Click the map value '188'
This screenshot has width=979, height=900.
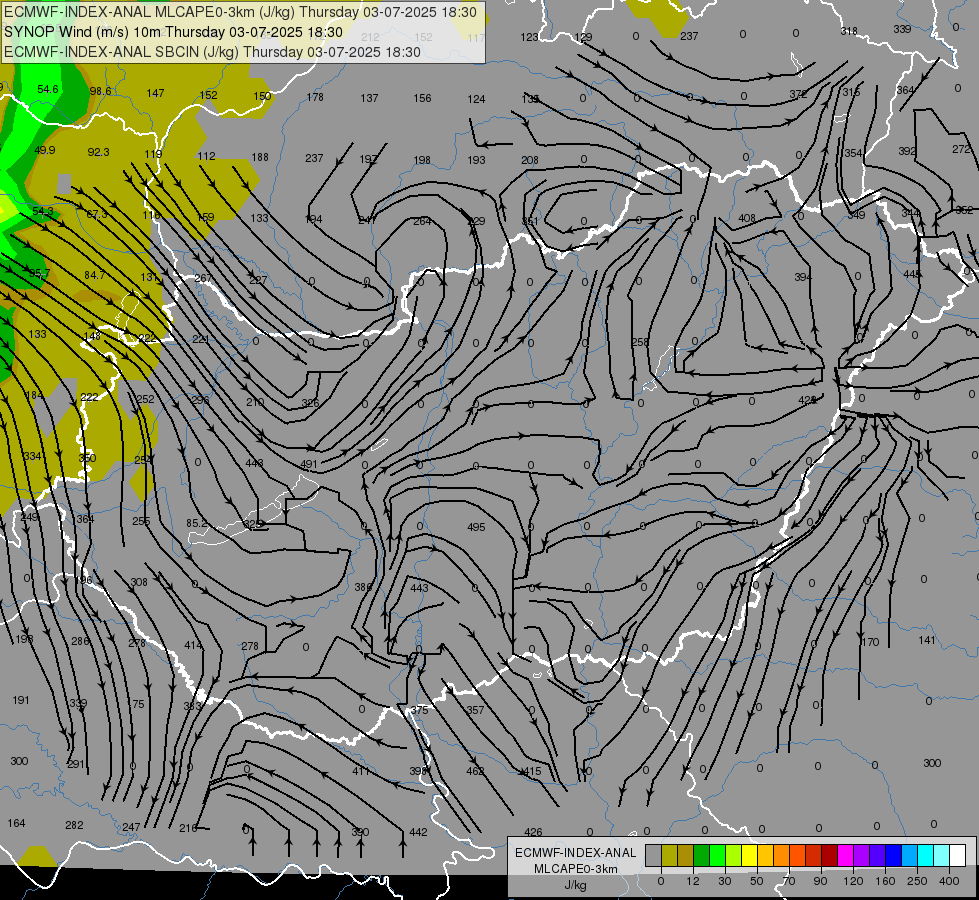(260, 157)
